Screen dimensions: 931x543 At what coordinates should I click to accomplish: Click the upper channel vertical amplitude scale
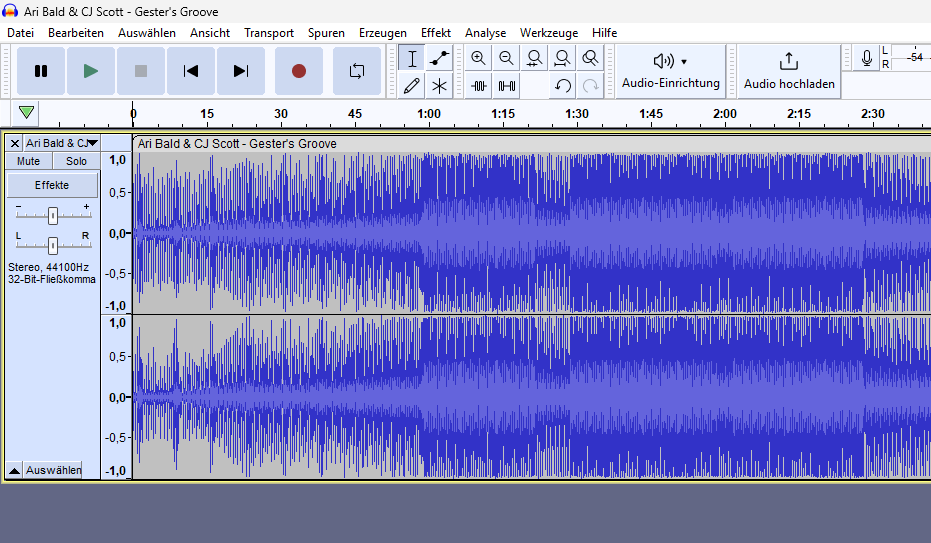pos(116,233)
